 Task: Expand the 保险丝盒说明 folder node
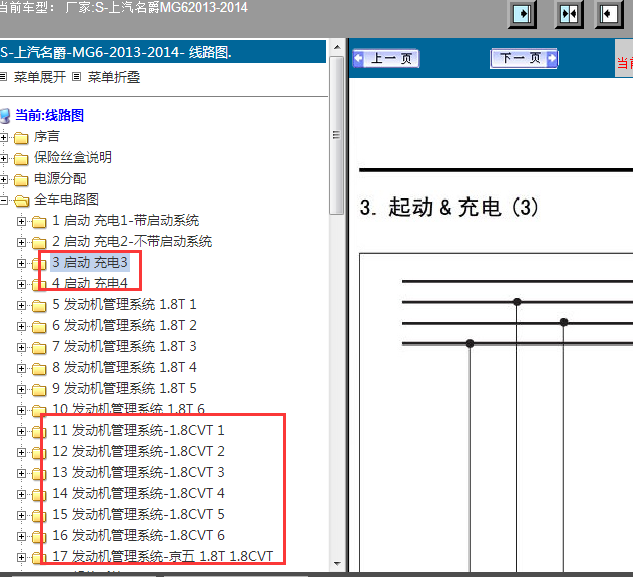tap(4, 158)
